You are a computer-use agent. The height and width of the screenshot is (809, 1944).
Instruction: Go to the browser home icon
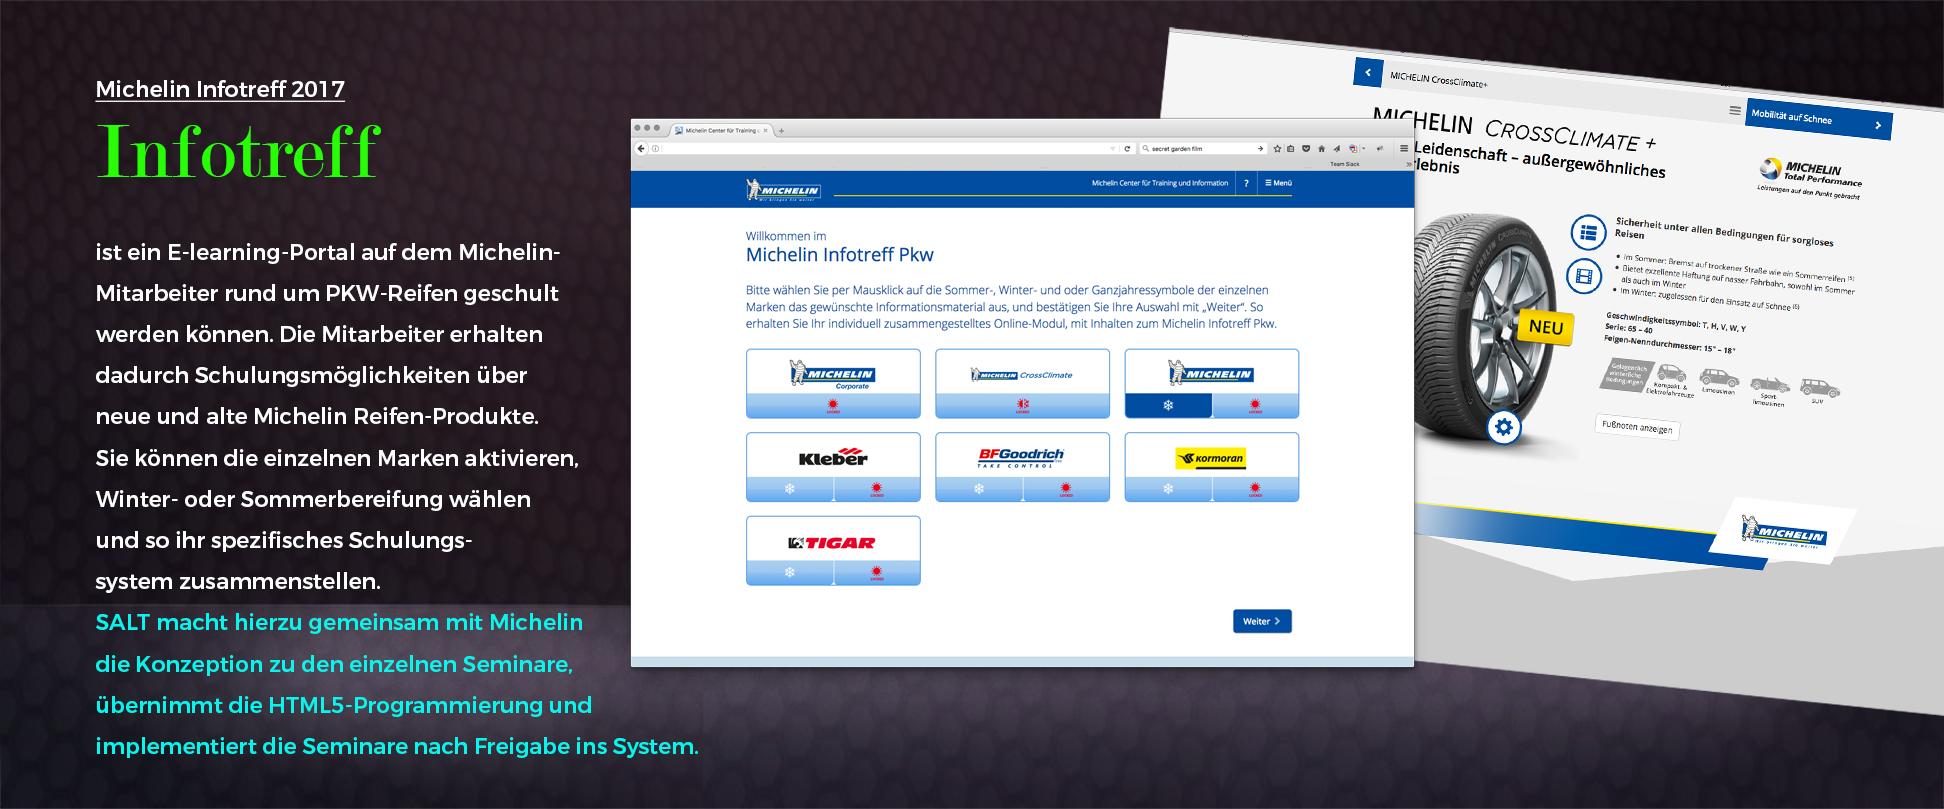1321,149
